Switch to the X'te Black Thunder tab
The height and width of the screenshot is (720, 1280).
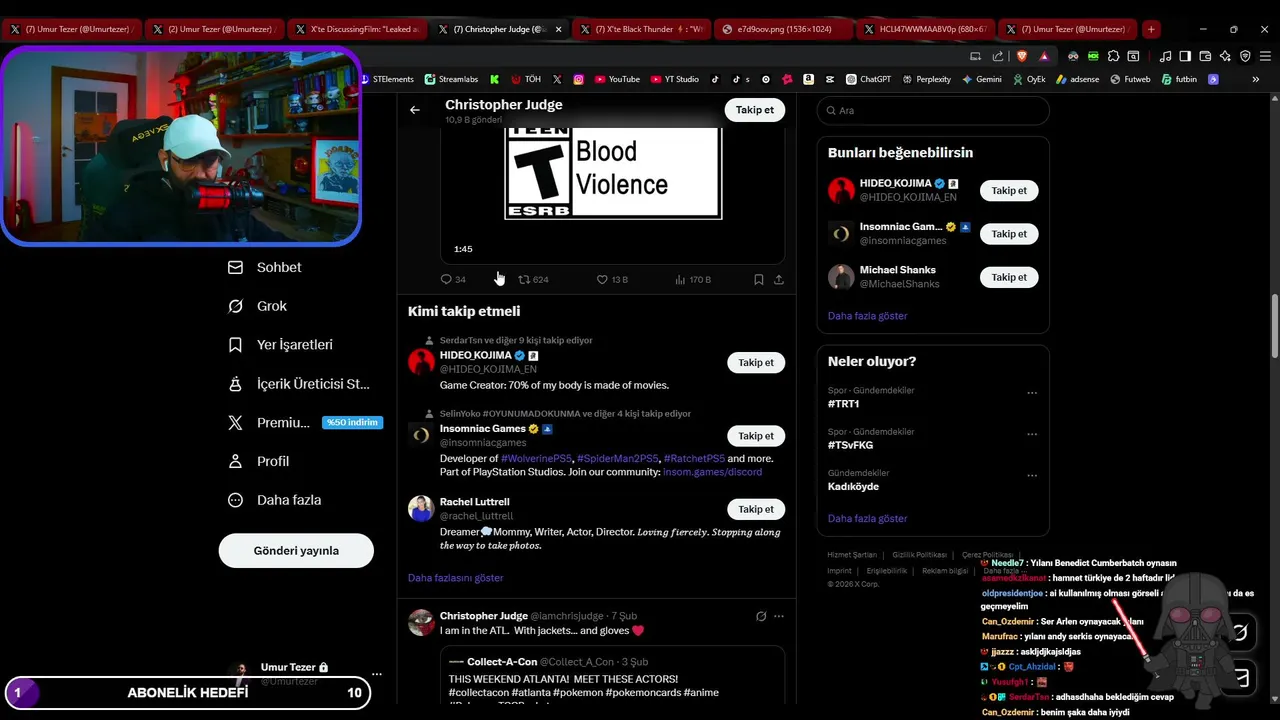point(643,29)
